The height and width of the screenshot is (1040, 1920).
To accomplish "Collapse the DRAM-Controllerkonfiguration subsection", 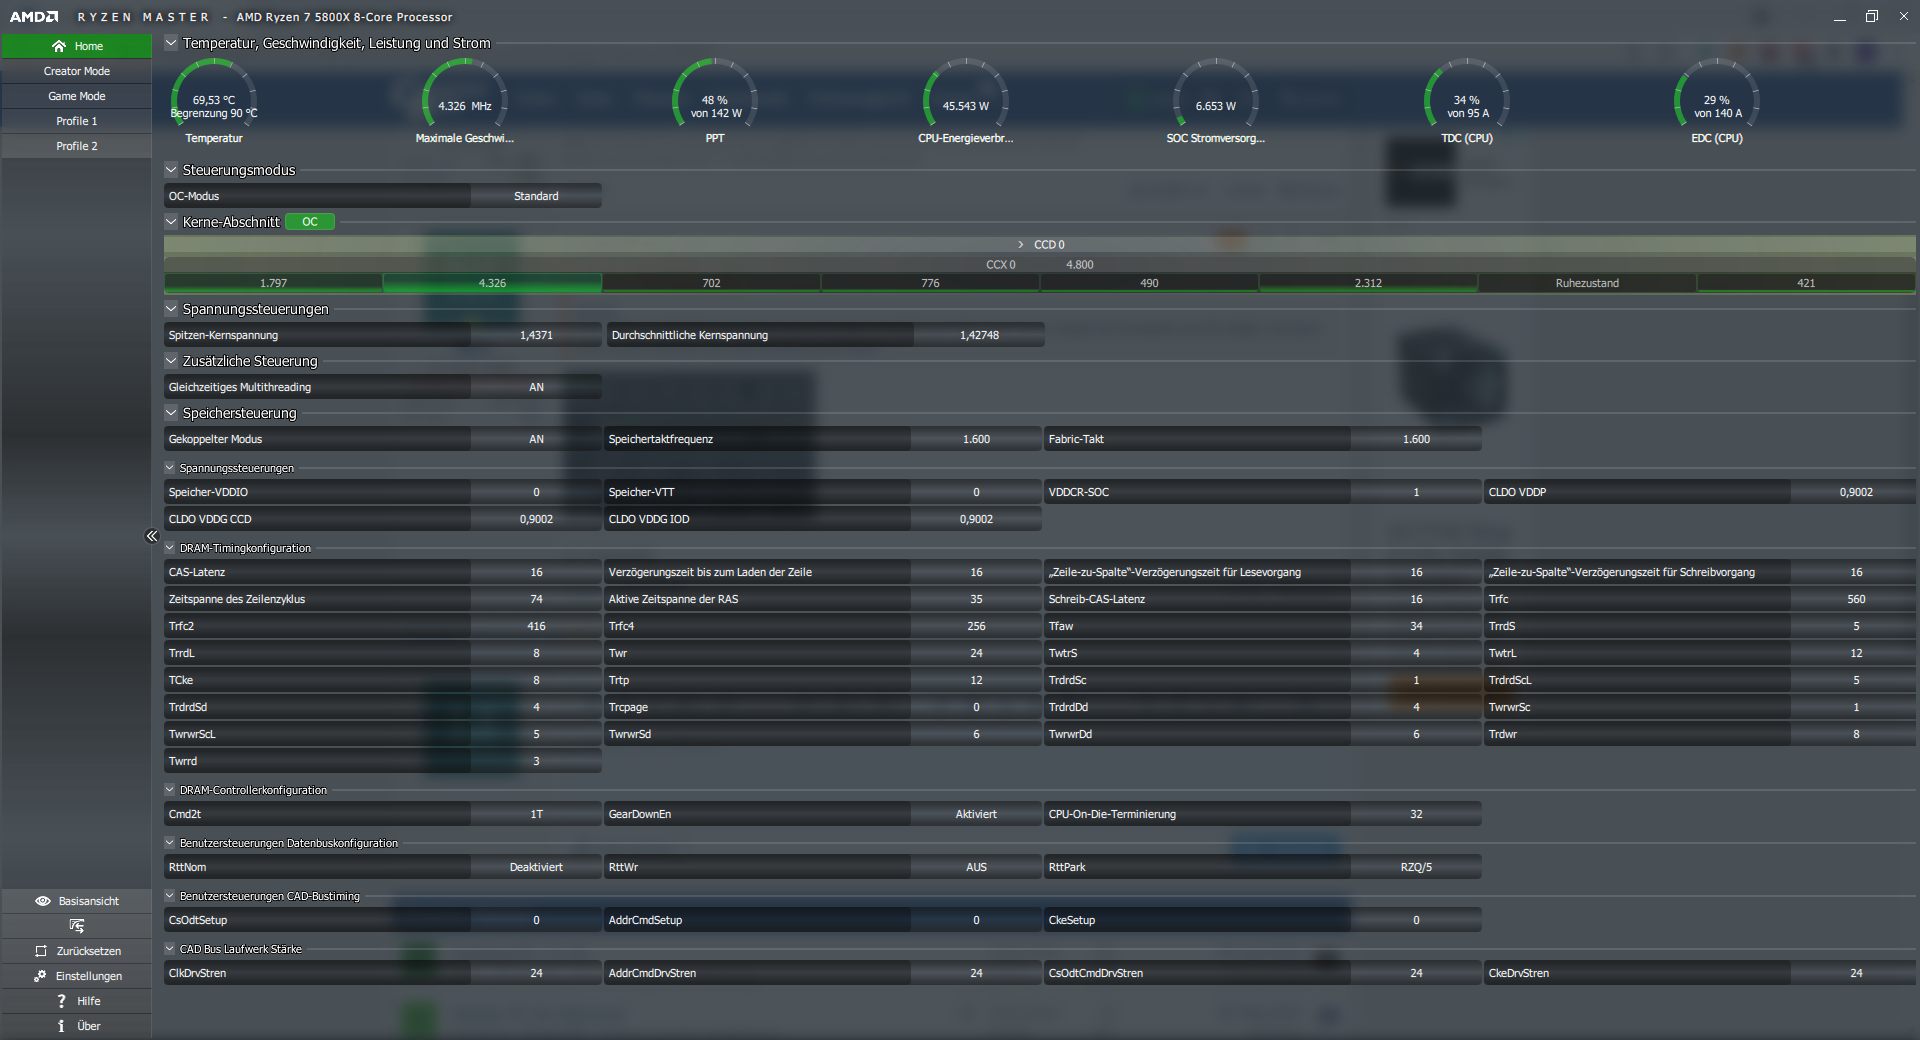I will pos(170,790).
